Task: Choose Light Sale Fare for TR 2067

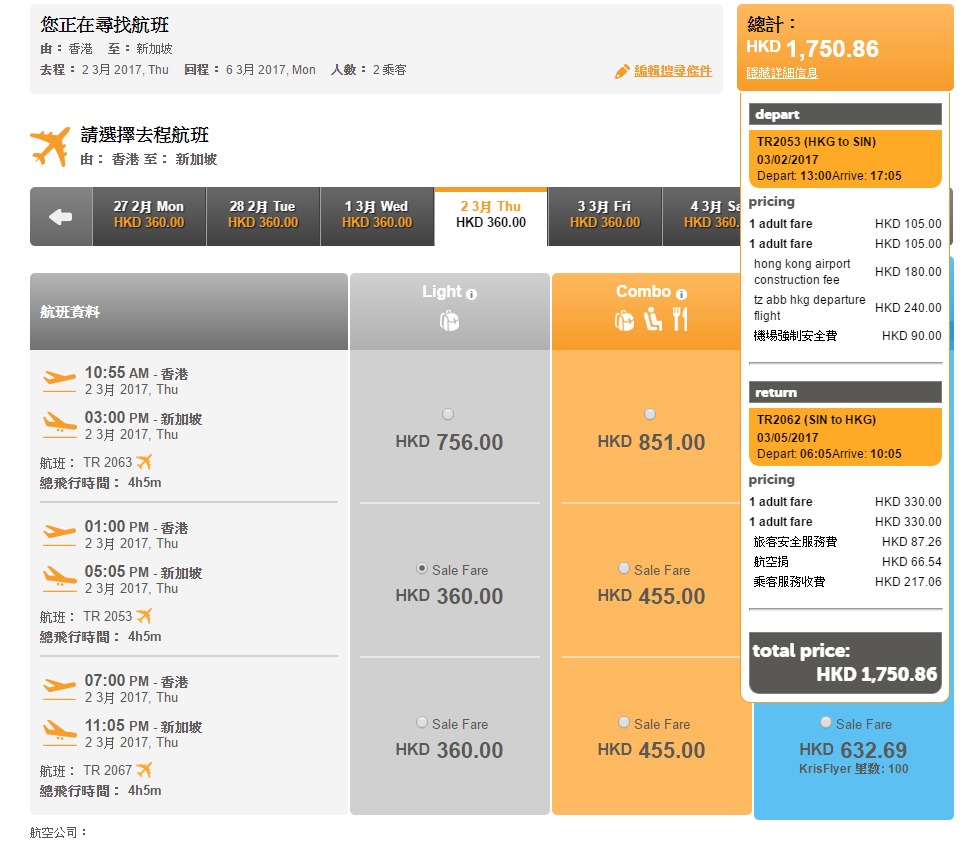Action: pos(422,722)
